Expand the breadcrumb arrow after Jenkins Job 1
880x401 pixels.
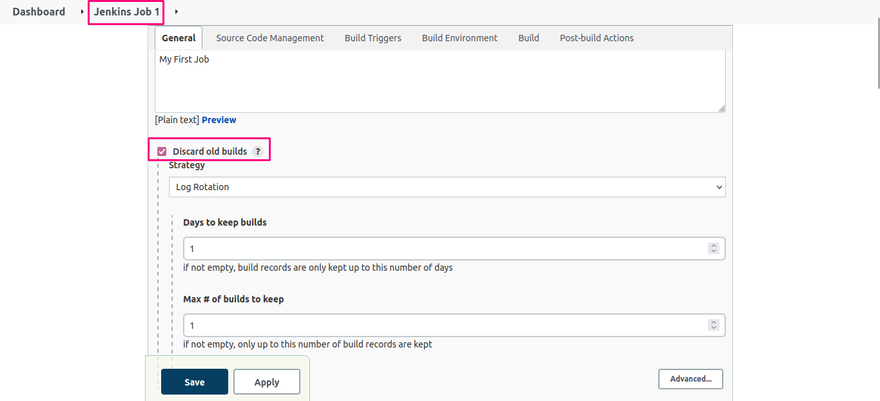point(176,12)
